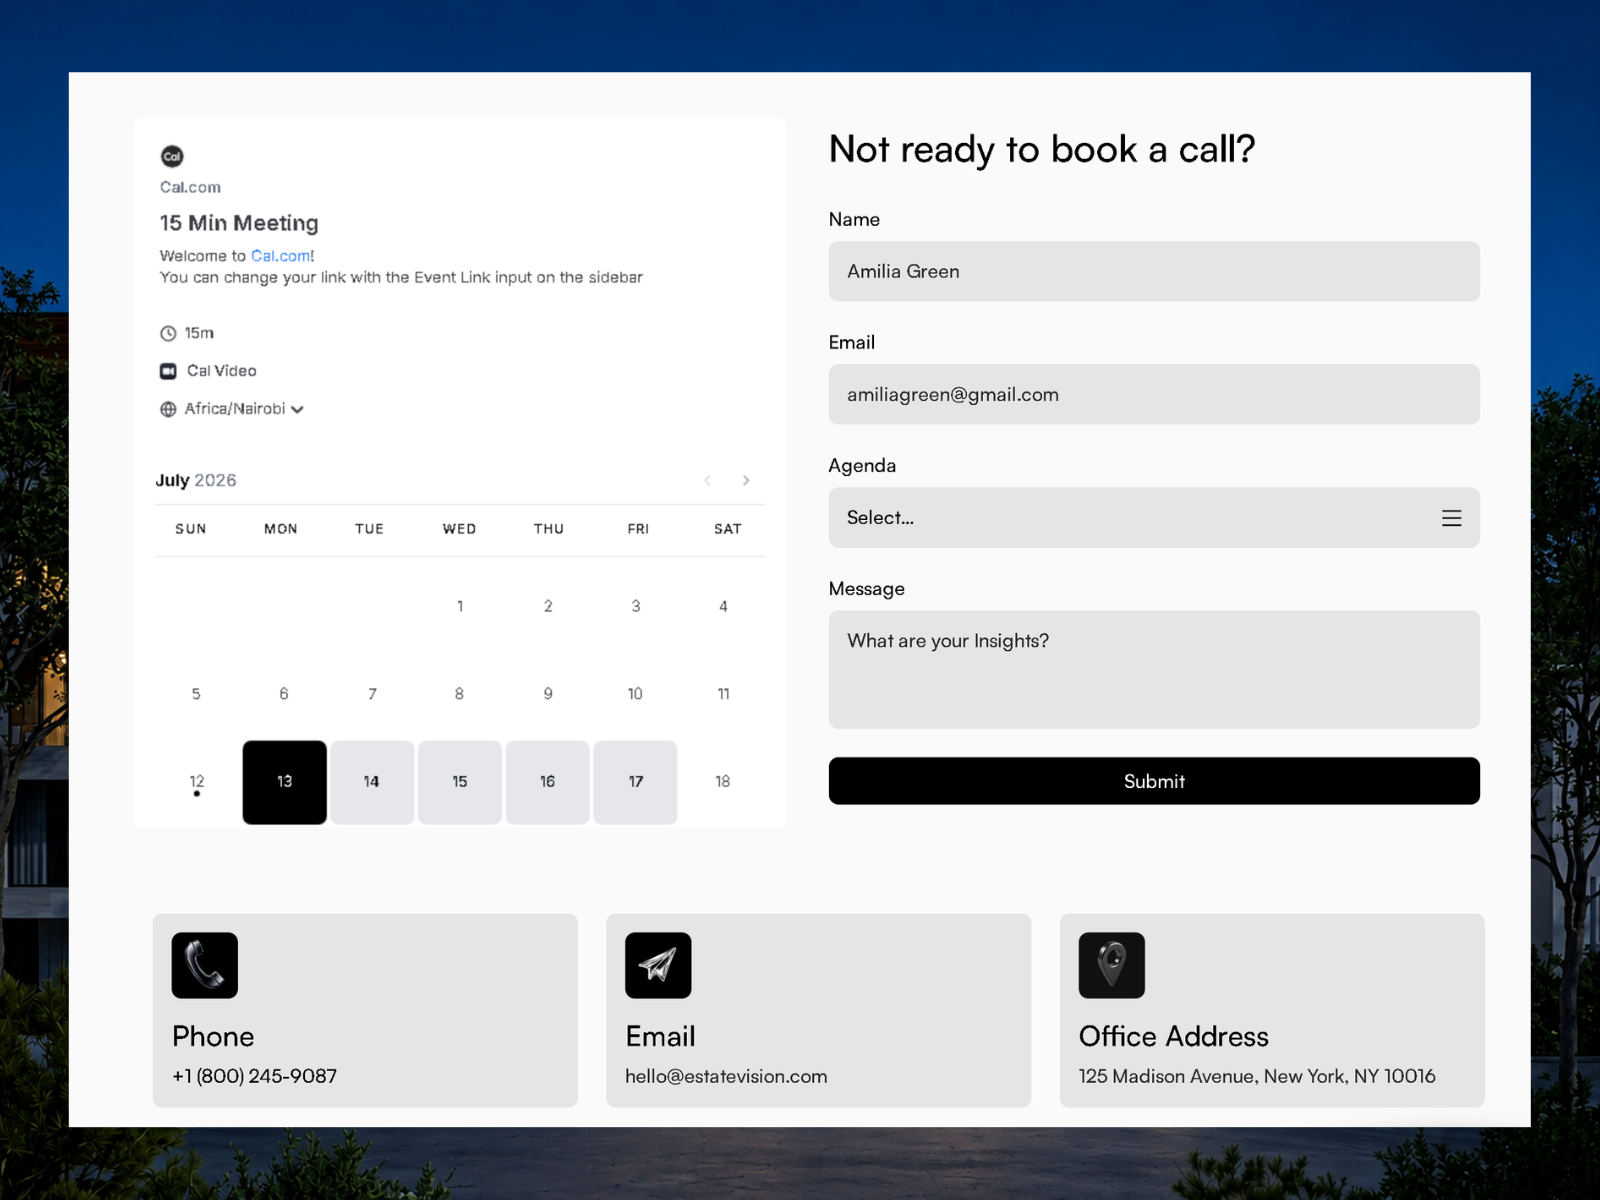Select July 15 in the calendar
This screenshot has width=1600, height=1200.
click(460, 782)
